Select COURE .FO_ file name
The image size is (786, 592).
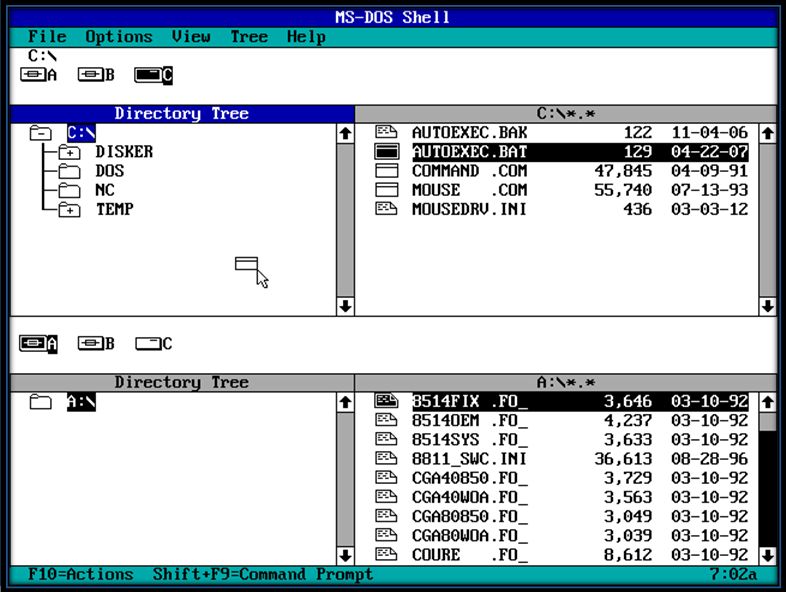(470, 555)
